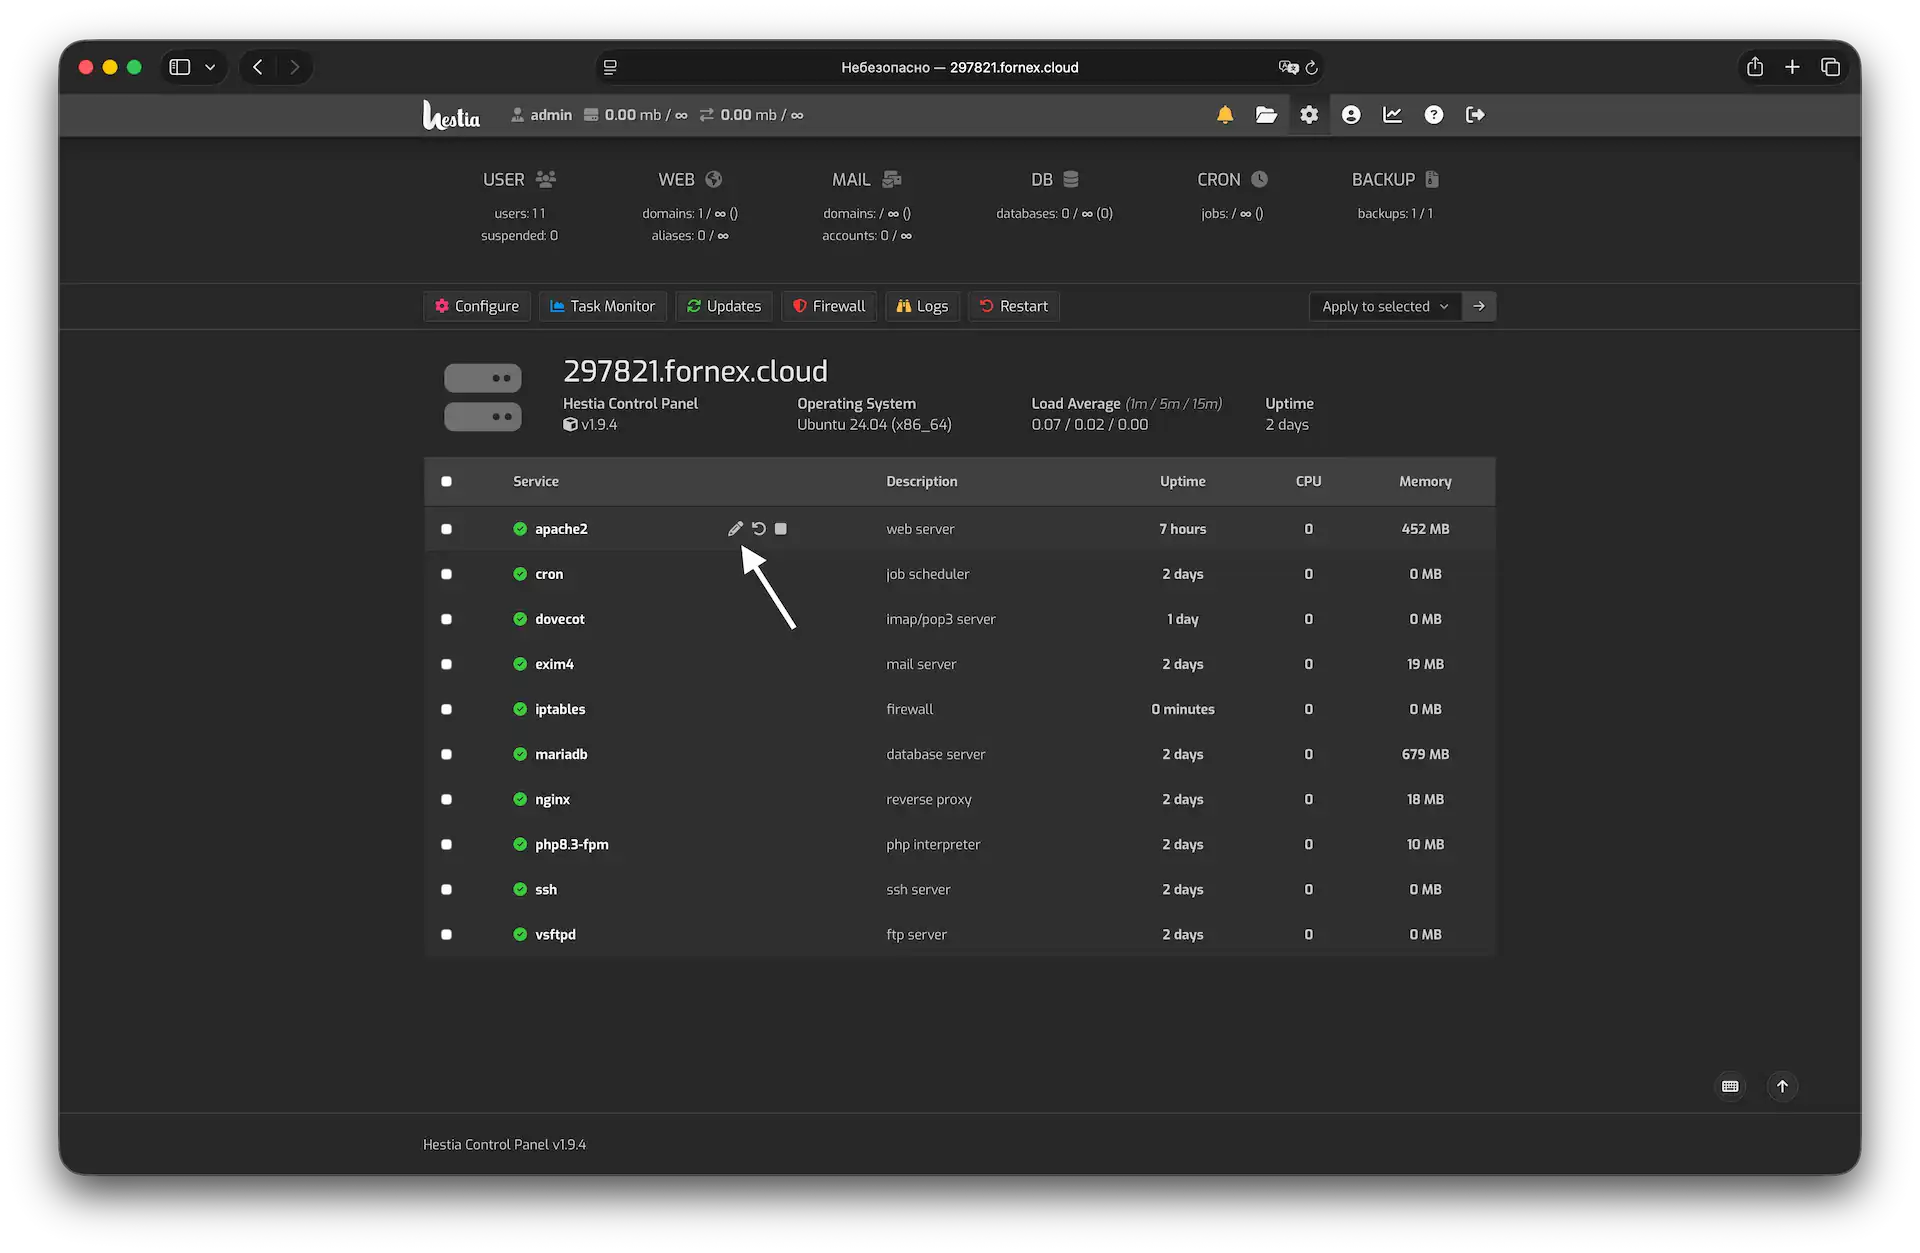
Task: Go back in browser history
Action: point(258,67)
